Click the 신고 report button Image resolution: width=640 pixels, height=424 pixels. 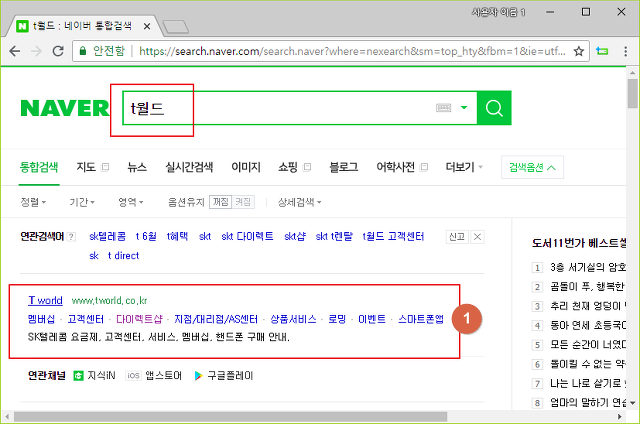457,237
